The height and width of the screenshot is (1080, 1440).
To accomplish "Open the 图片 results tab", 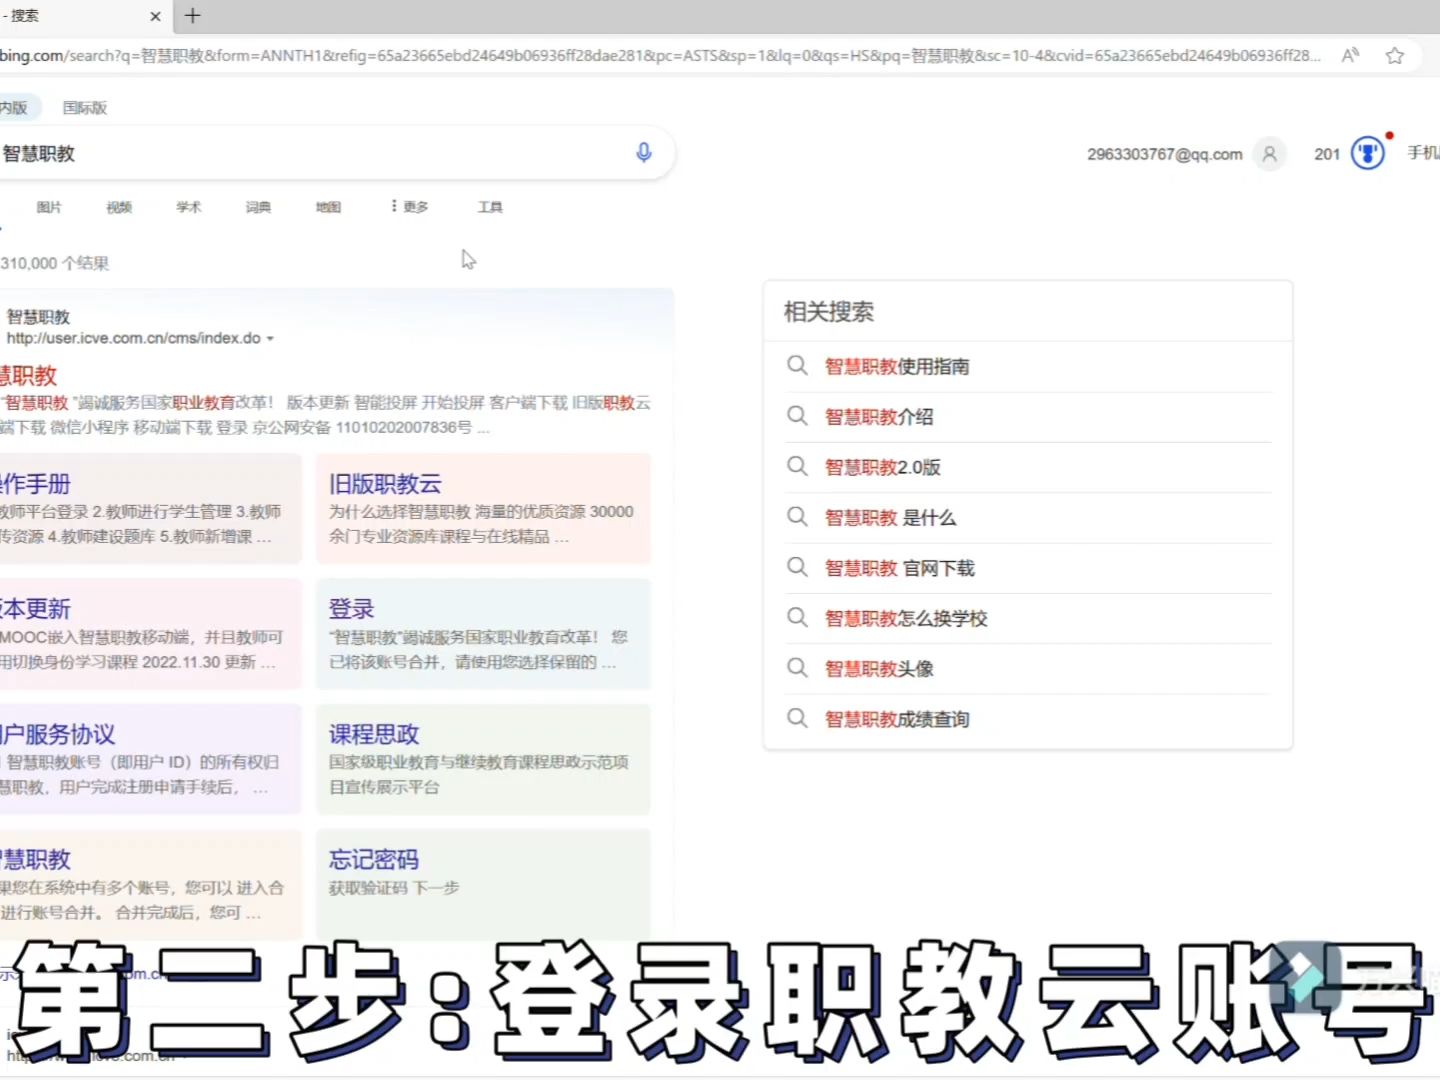I will click(x=49, y=207).
